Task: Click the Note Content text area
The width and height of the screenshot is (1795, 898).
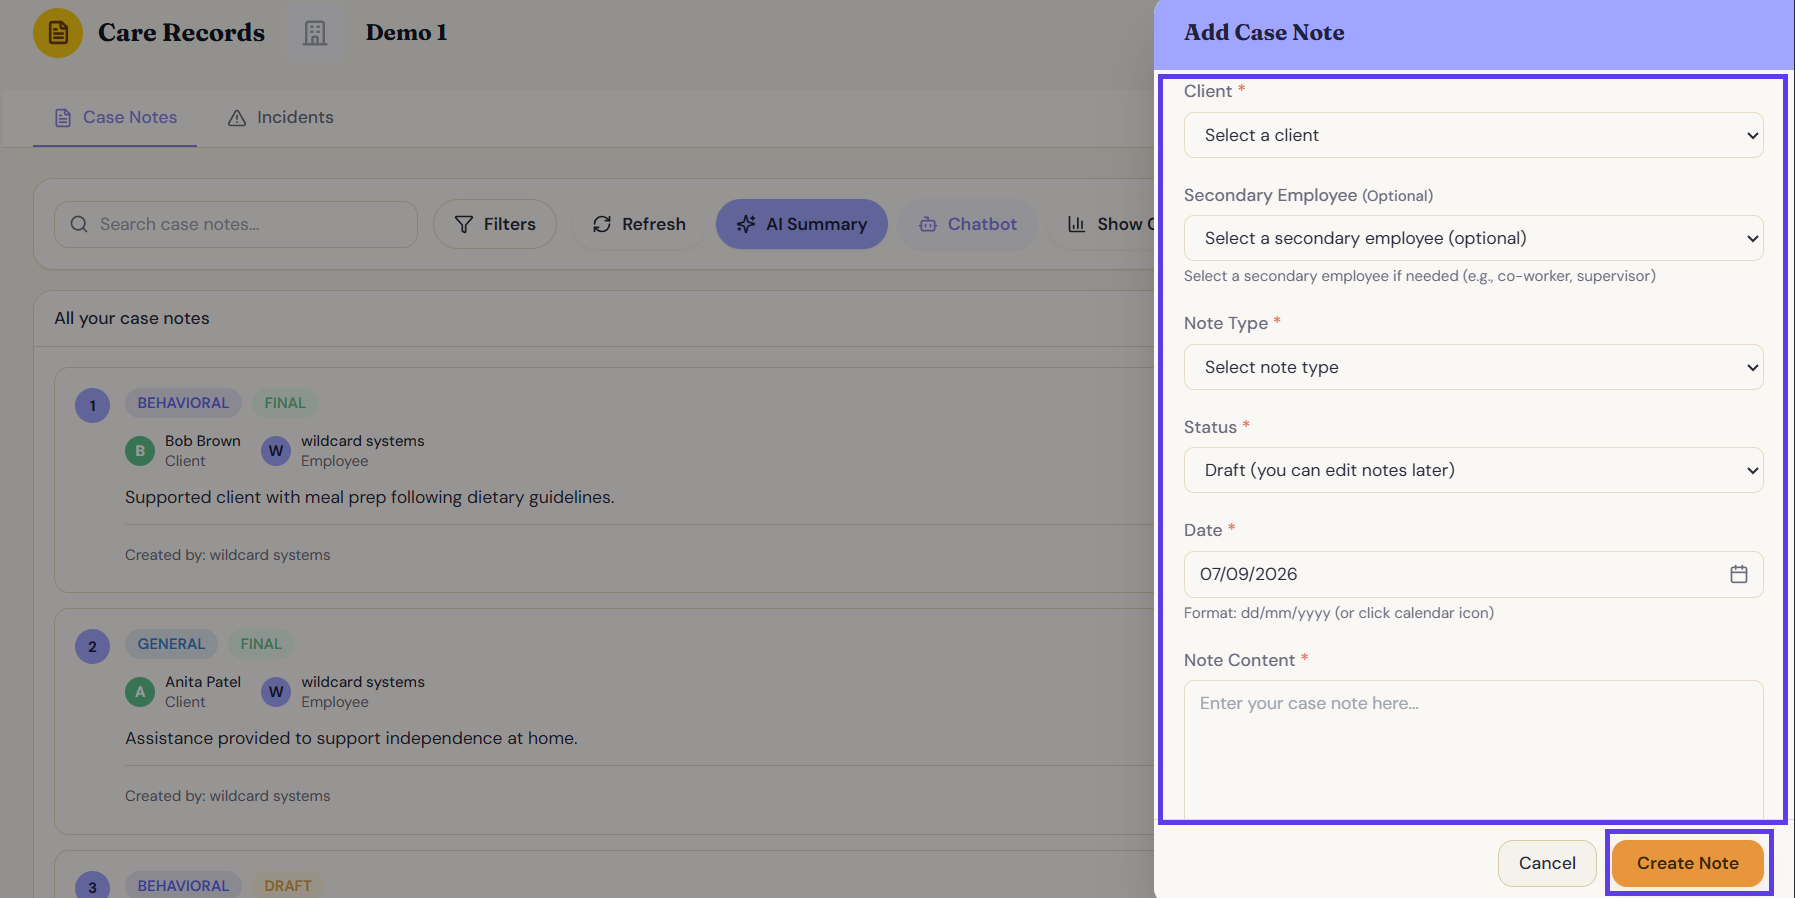Action: click(x=1473, y=750)
